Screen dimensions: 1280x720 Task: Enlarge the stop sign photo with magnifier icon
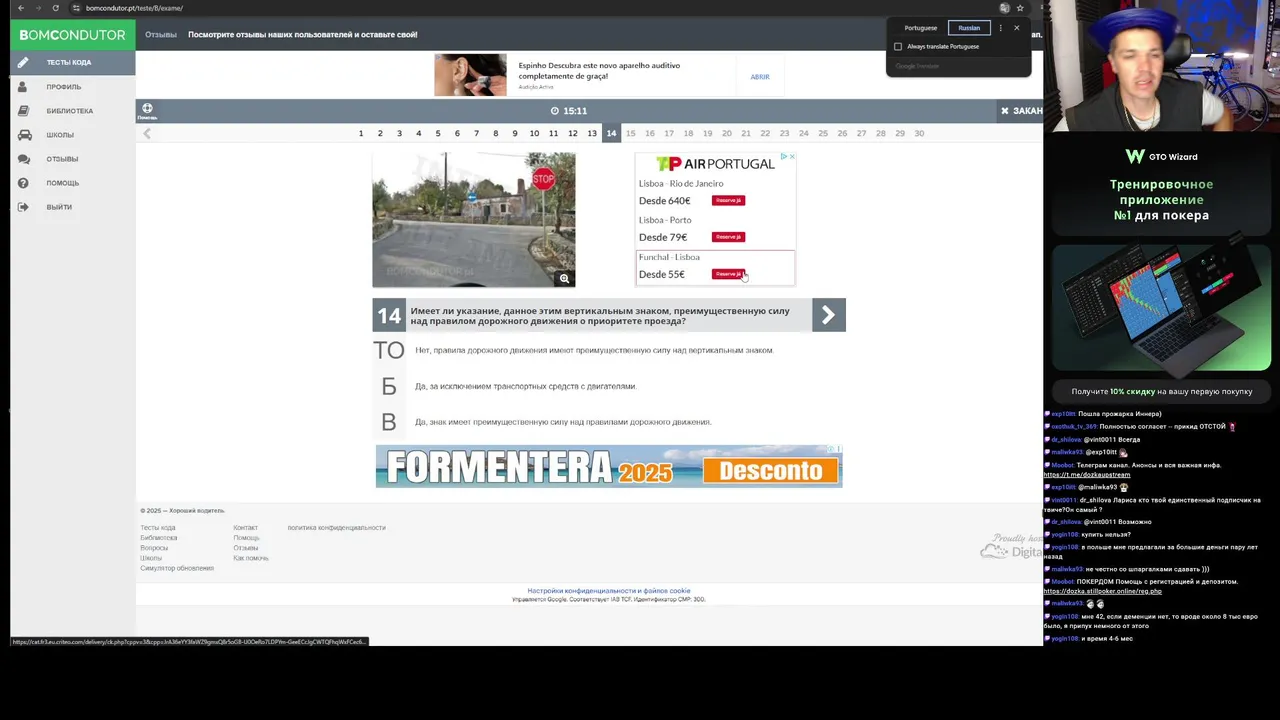[x=564, y=279]
